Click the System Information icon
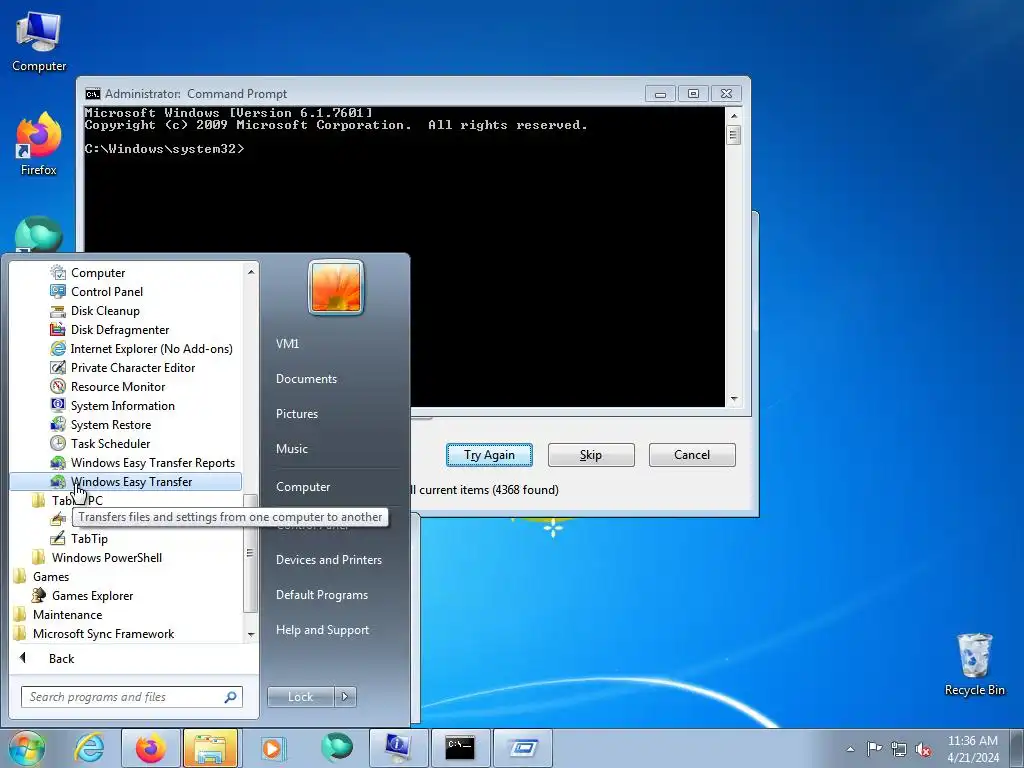The height and width of the screenshot is (768, 1024). click(58, 406)
